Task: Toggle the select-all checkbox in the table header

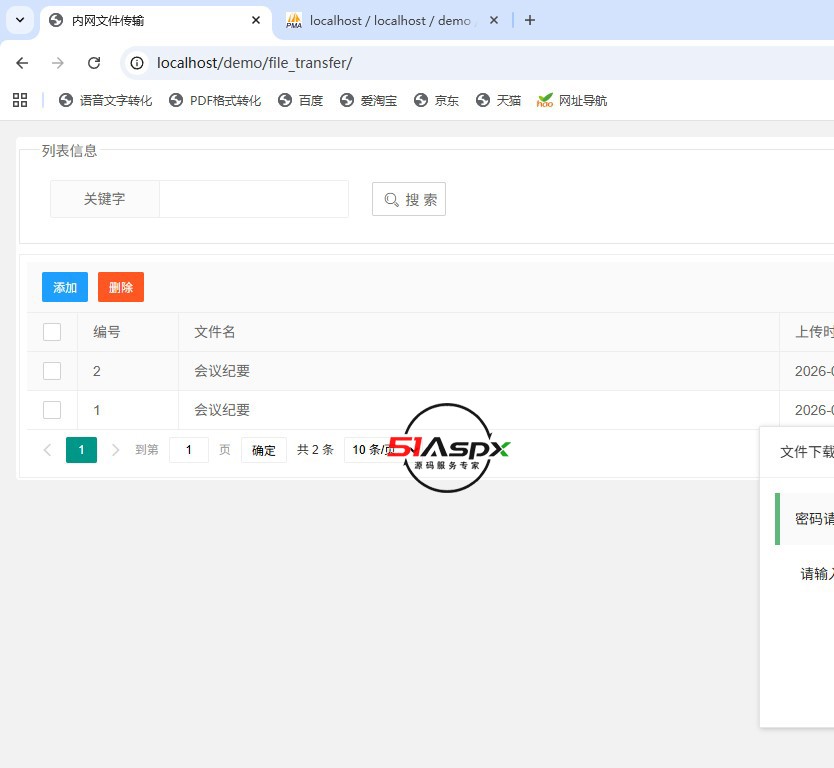Action: [52, 331]
